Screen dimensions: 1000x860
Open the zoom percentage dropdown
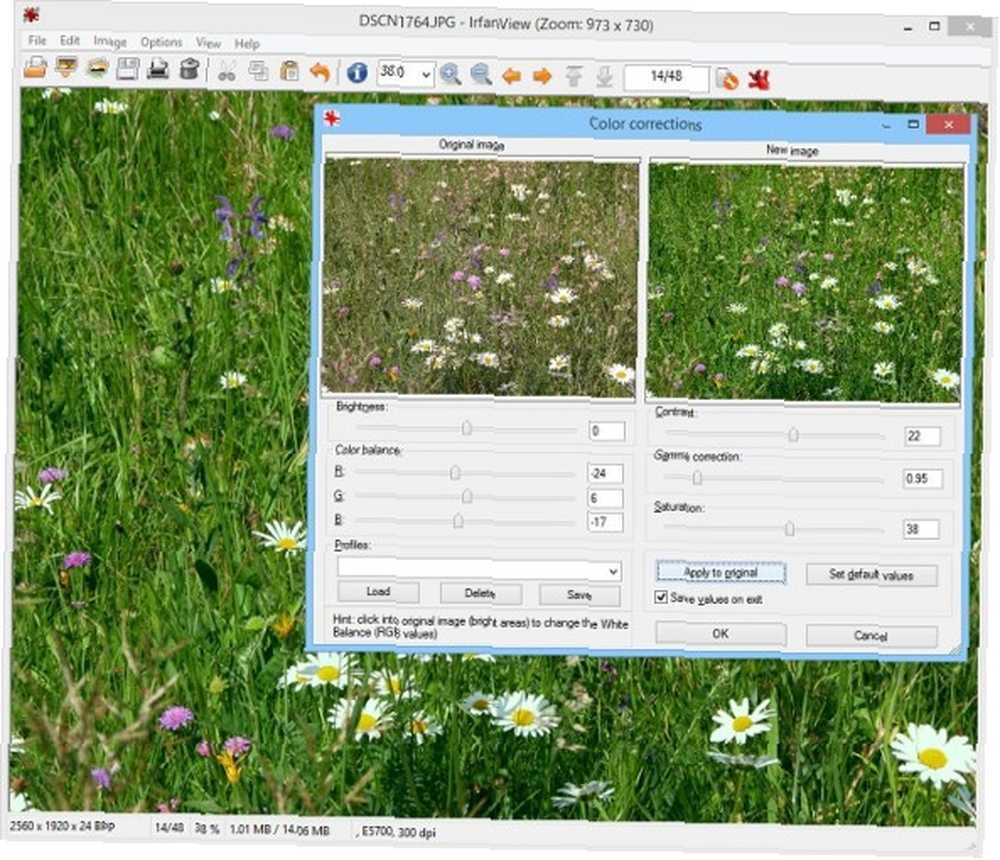pyautogui.click(x=425, y=75)
